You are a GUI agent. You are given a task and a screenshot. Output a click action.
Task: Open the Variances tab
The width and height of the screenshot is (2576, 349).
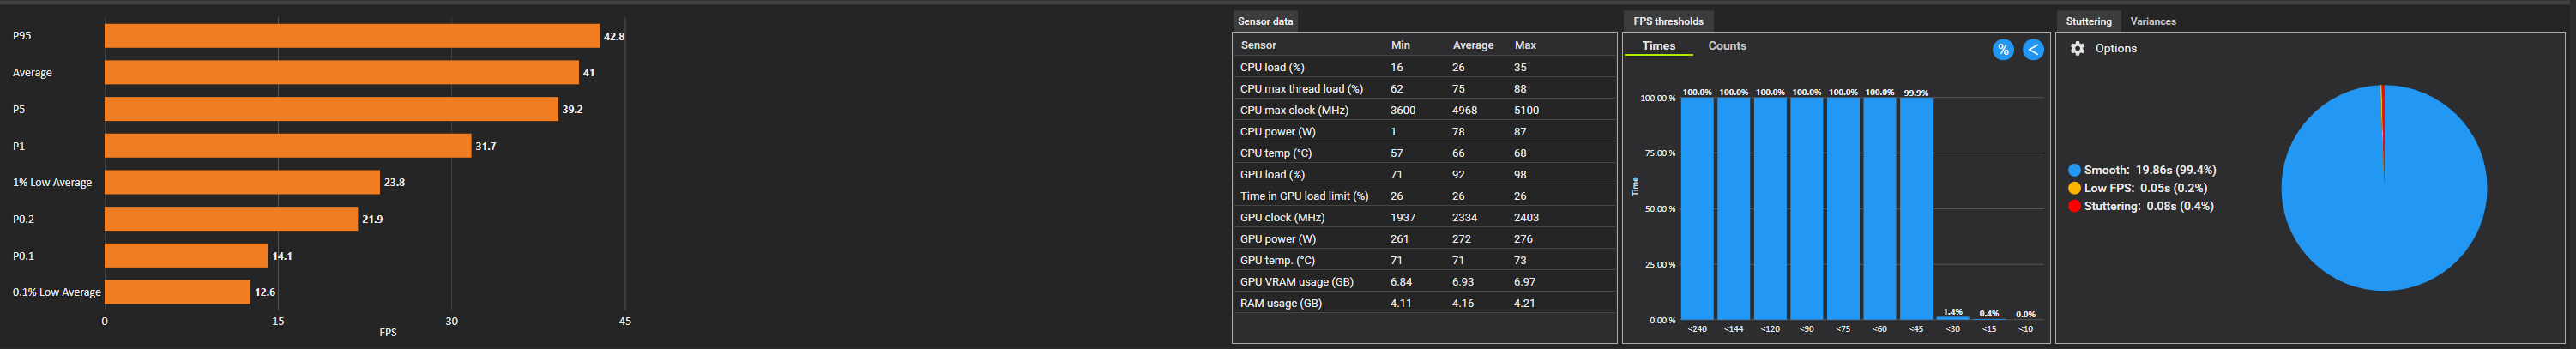pos(2153,21)
